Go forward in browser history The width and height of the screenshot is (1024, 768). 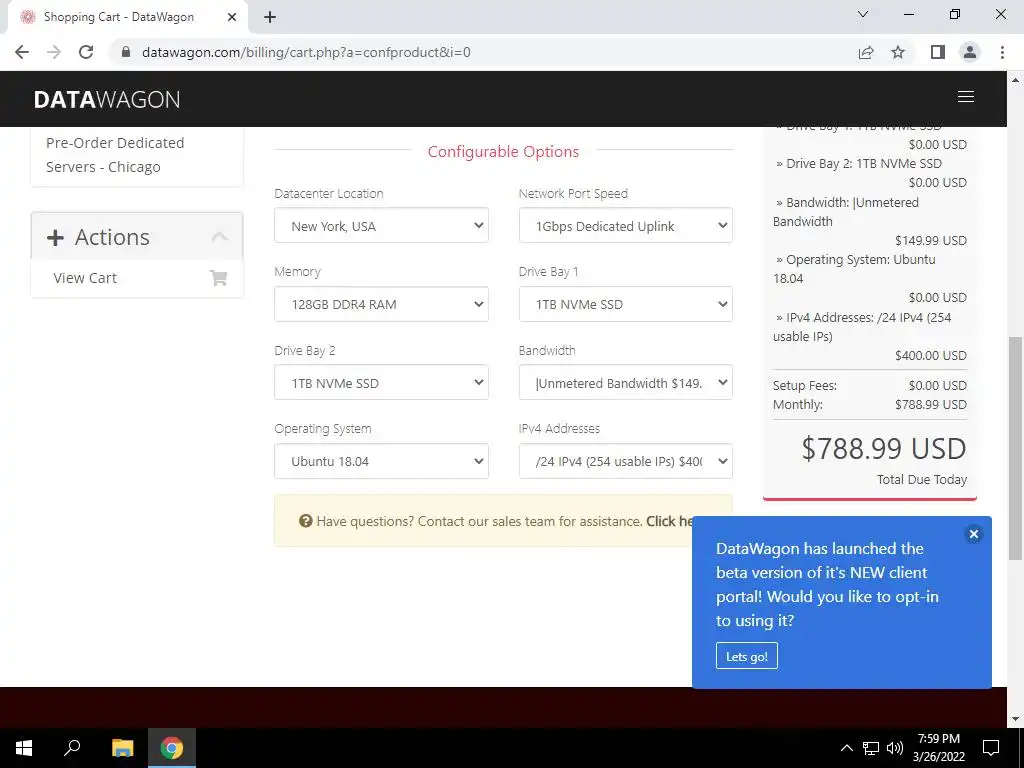(x=54, y=52)
